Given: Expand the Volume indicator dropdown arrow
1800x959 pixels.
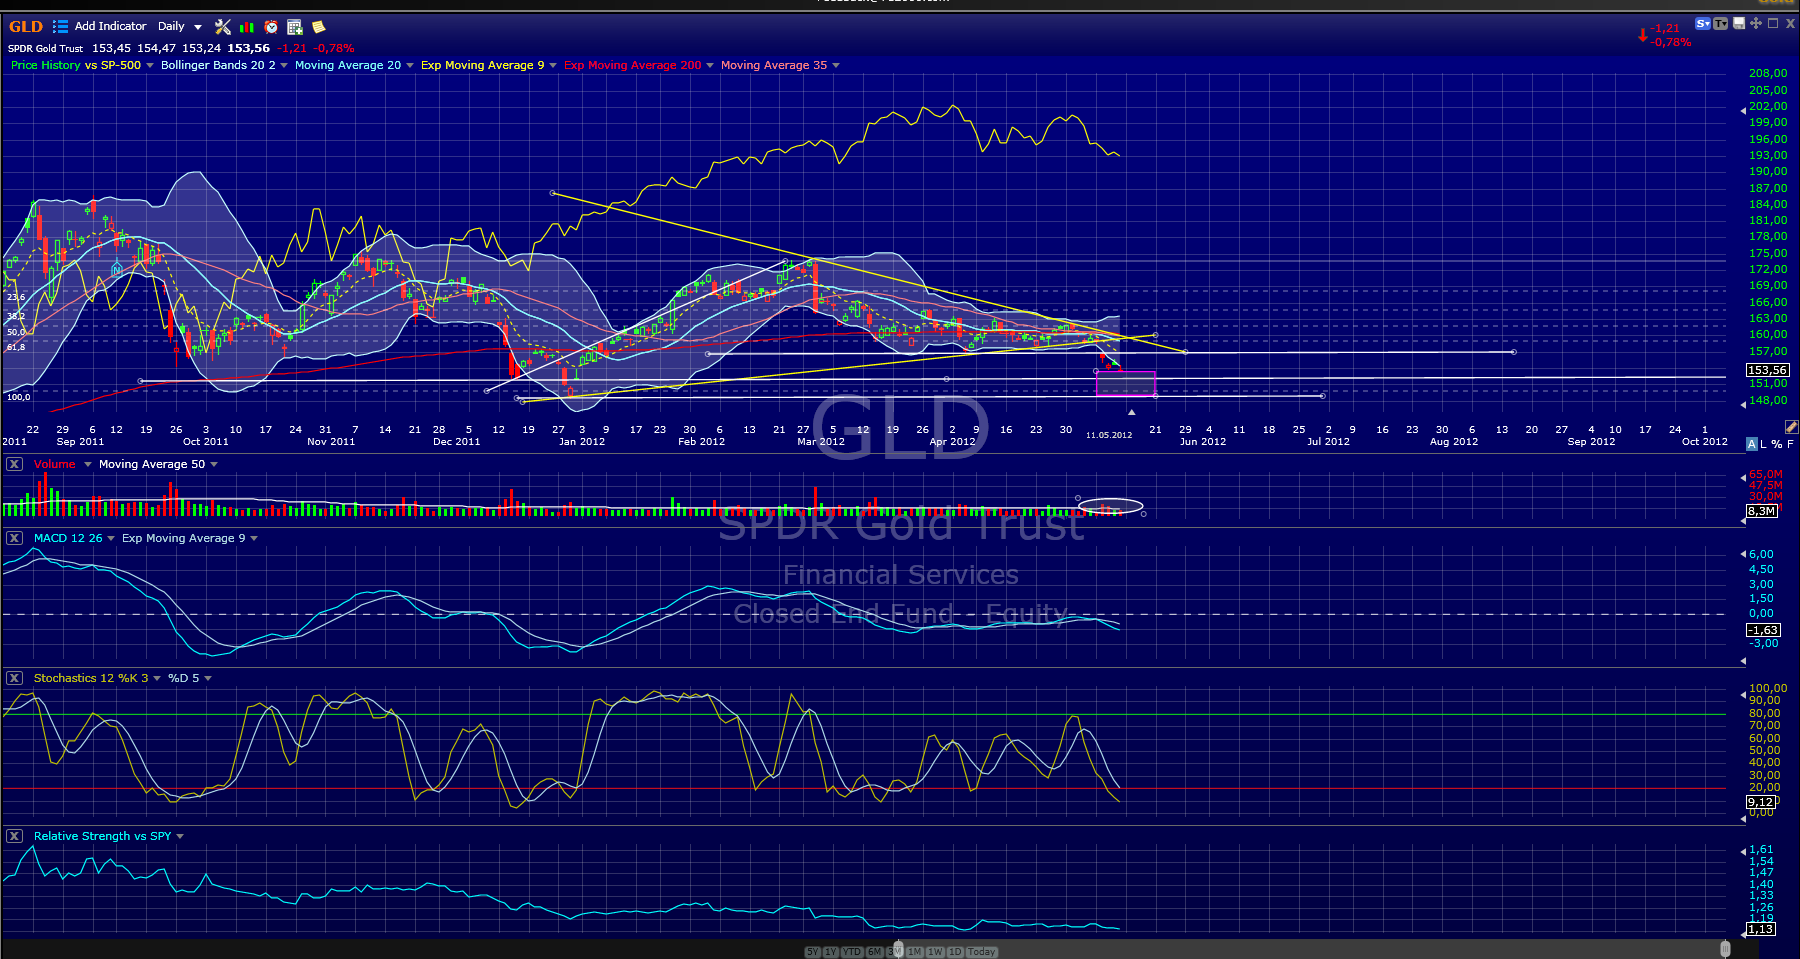Looking at the screenshot, I should coord(88,464).
